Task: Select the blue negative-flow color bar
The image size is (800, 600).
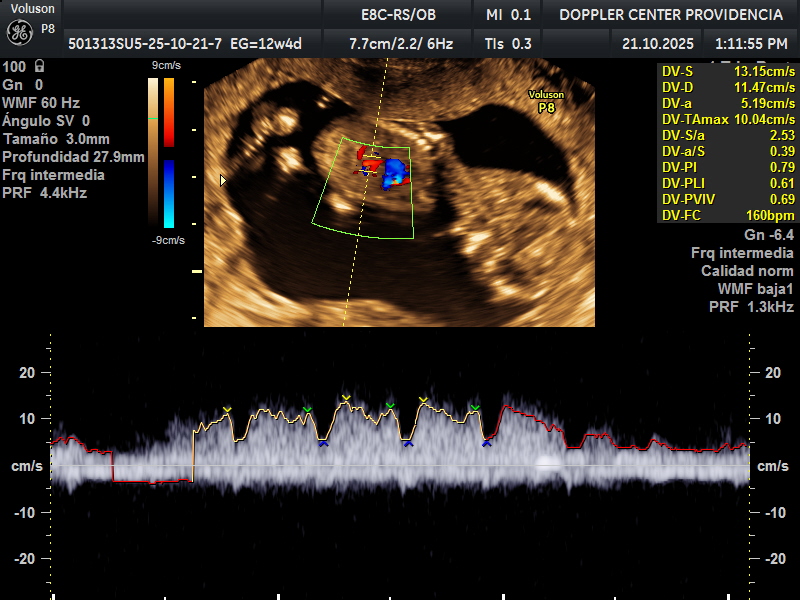Action: click(169, 192)
